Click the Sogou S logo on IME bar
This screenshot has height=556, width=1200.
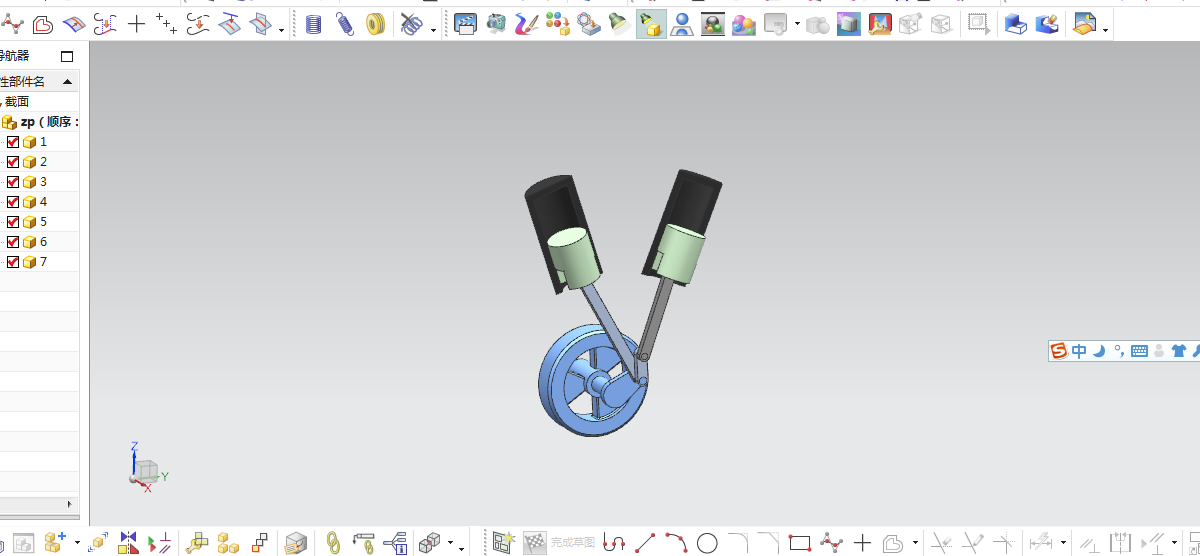pyautogui.click(x=1059, y=351)
